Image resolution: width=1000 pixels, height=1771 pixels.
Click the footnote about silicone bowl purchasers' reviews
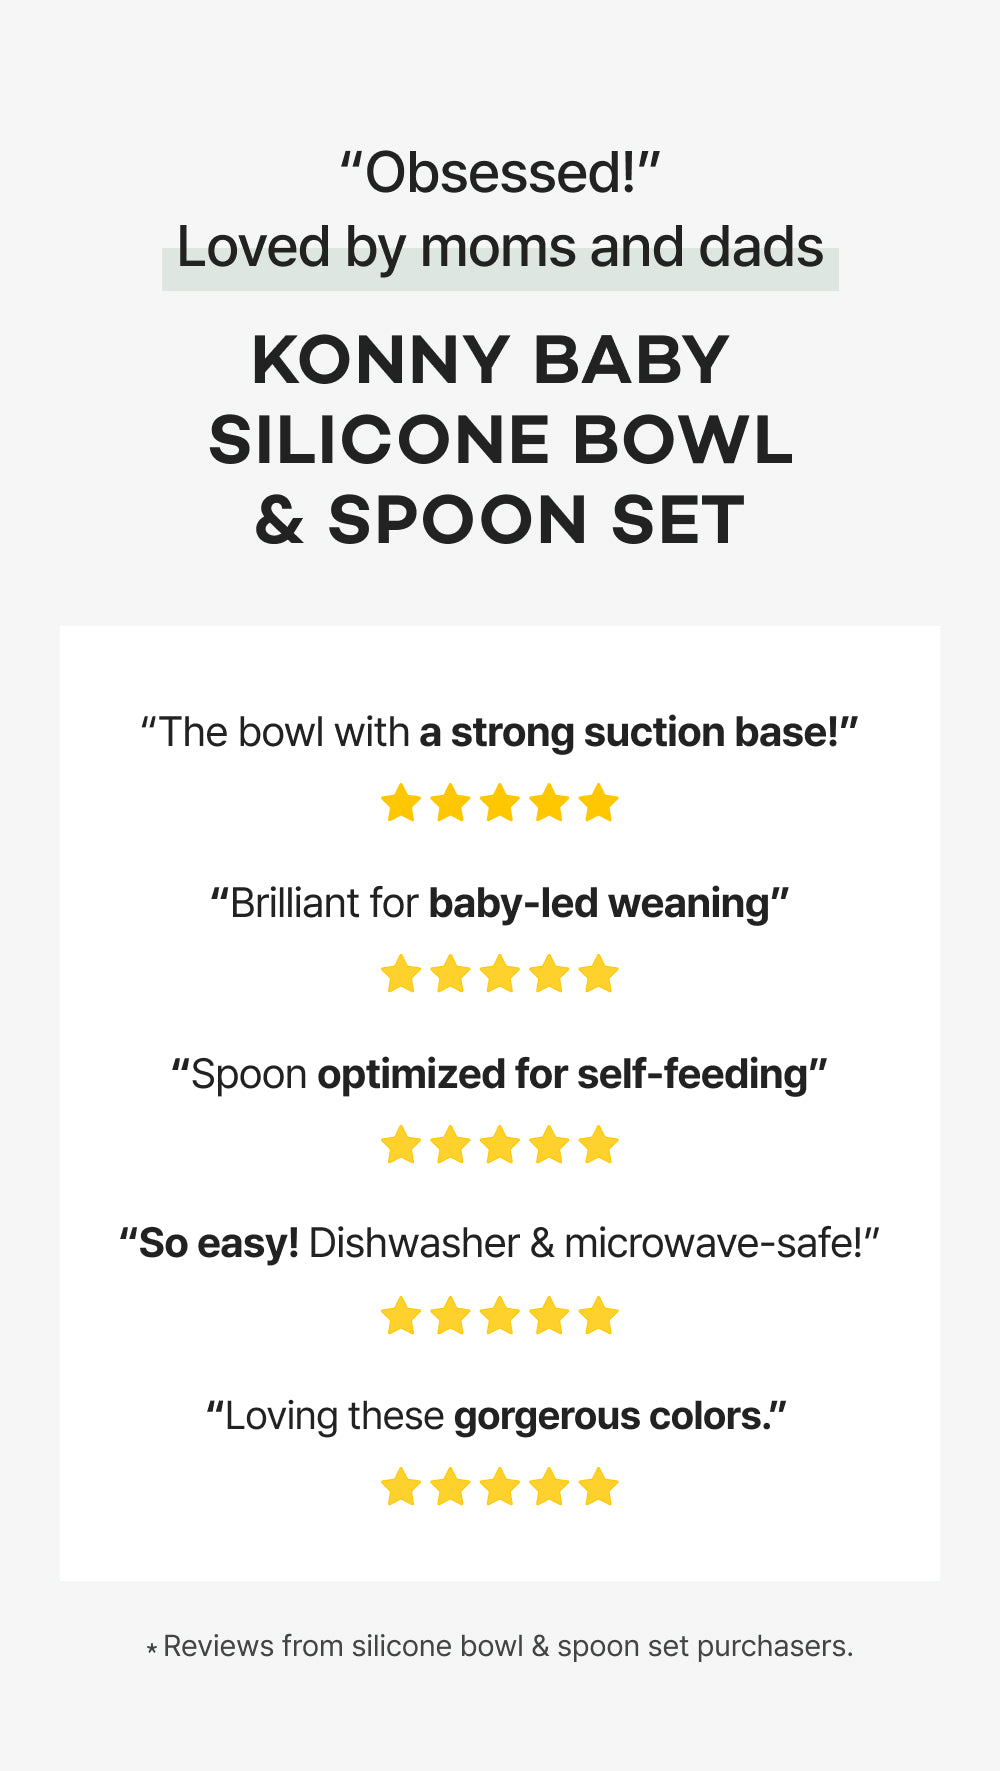tap(500, 1647)
